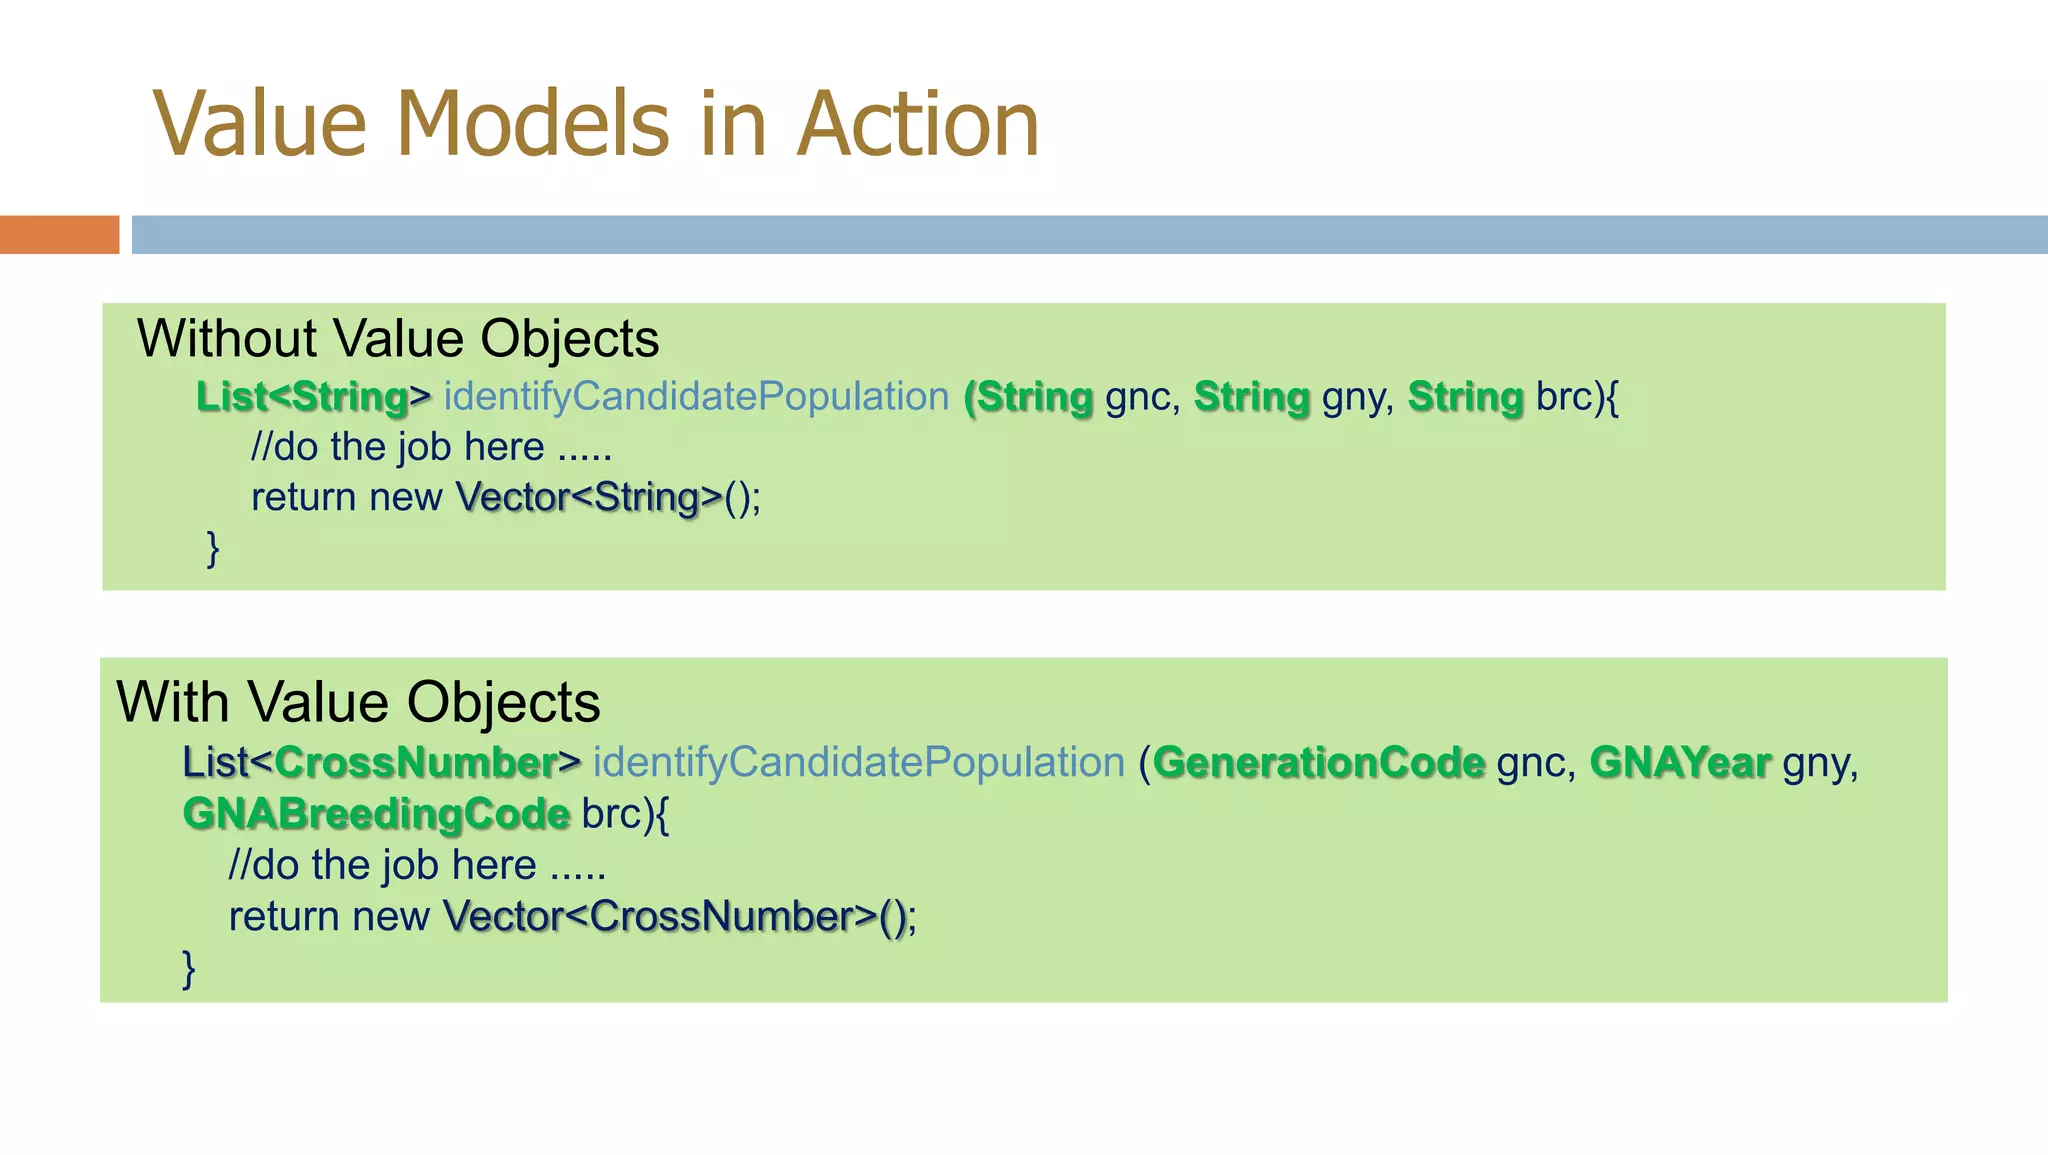Click the 'gny' parameter in the String signature
2048x1155 pixels.
point(1357,397)
